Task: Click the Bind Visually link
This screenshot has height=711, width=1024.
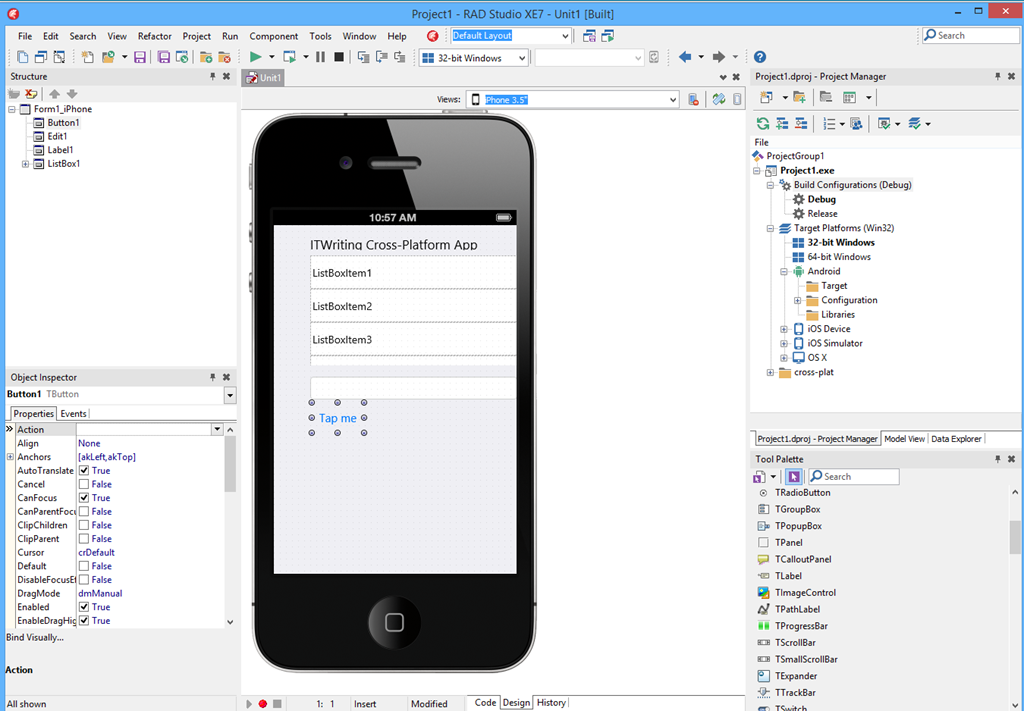Action: (35, 637)
